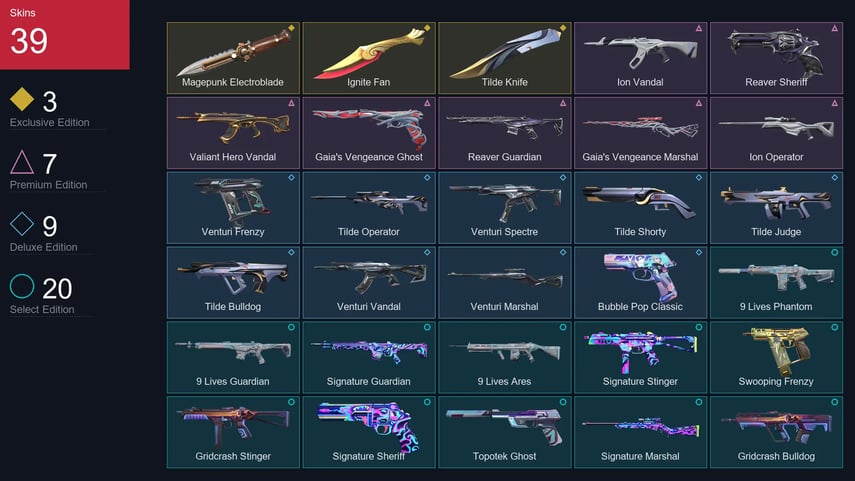Select the Gridcrash Bulldog skin
This screenshot has height=481, width=855.
(x=776, y=432)
